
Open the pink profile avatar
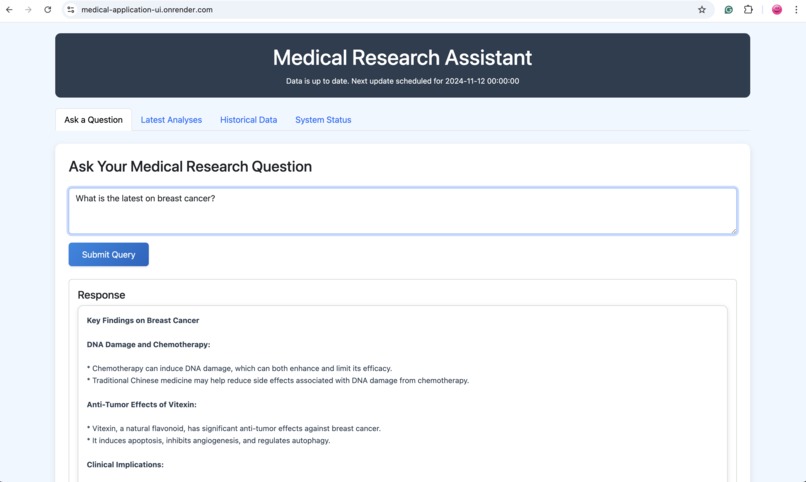coord(777,10)
